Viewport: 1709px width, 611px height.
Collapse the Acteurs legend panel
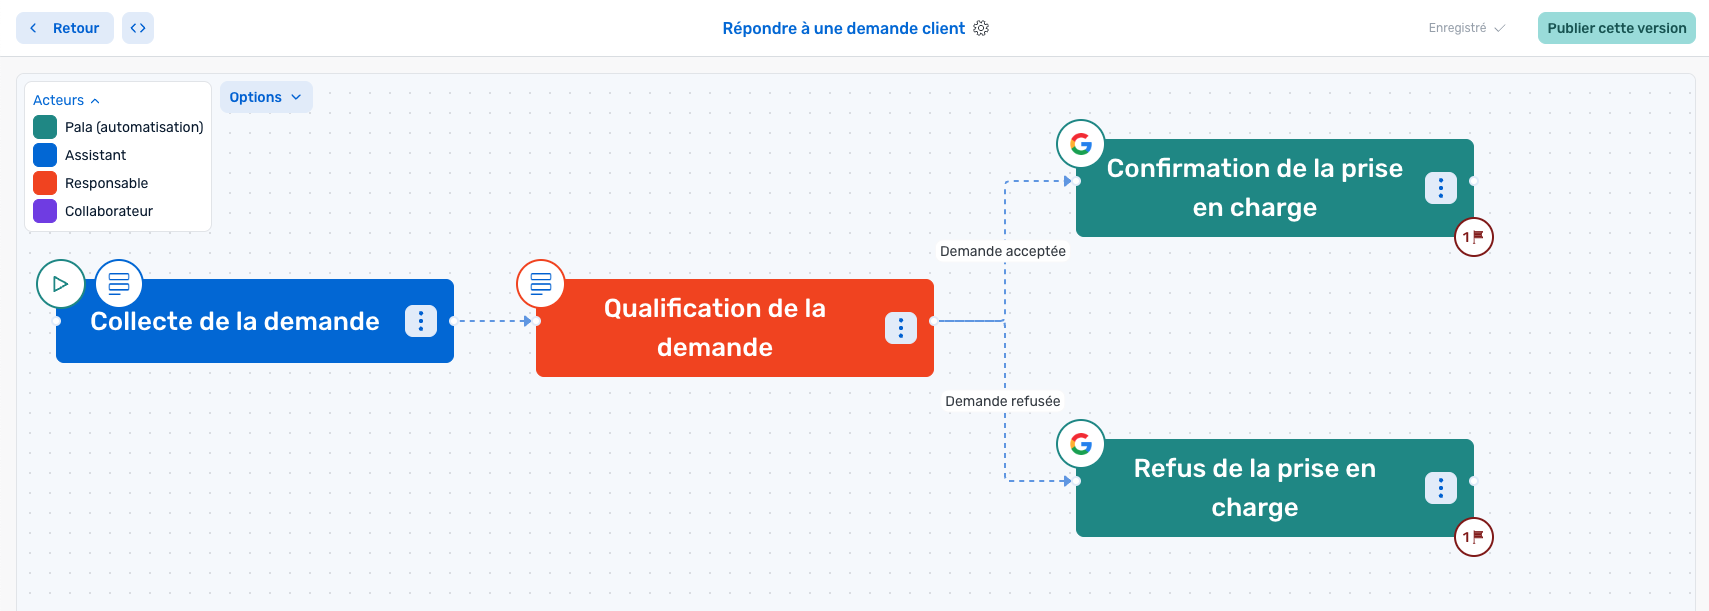click(67, 100)
